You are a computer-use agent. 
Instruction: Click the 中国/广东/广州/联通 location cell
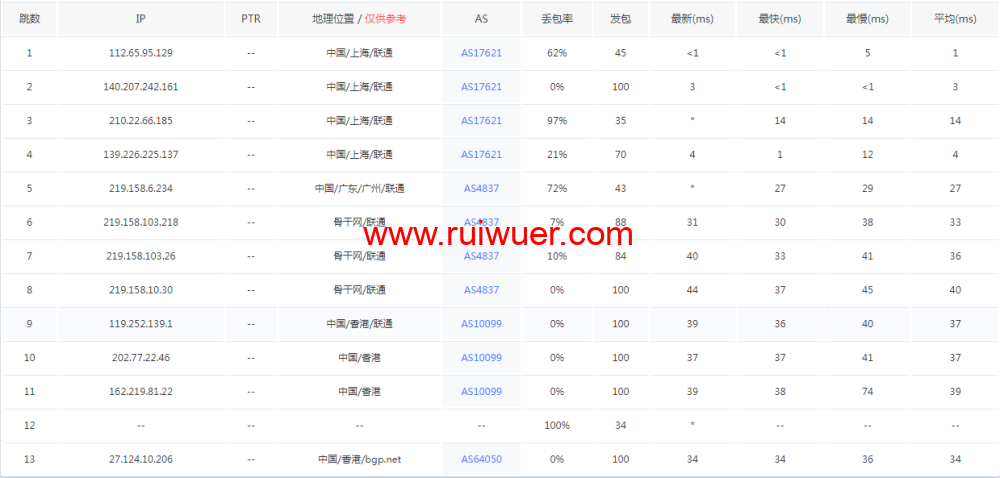coord(359,188)
